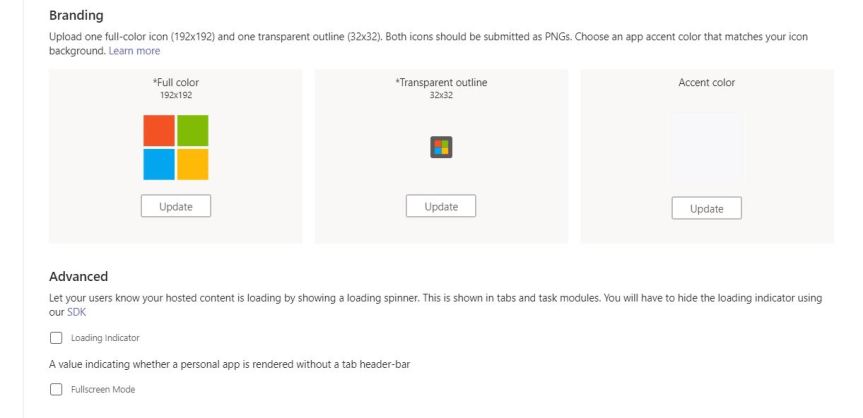Enable the Fullscreen Mode checkbox
This screenshot has height=418, width=863.
[56, 389]
